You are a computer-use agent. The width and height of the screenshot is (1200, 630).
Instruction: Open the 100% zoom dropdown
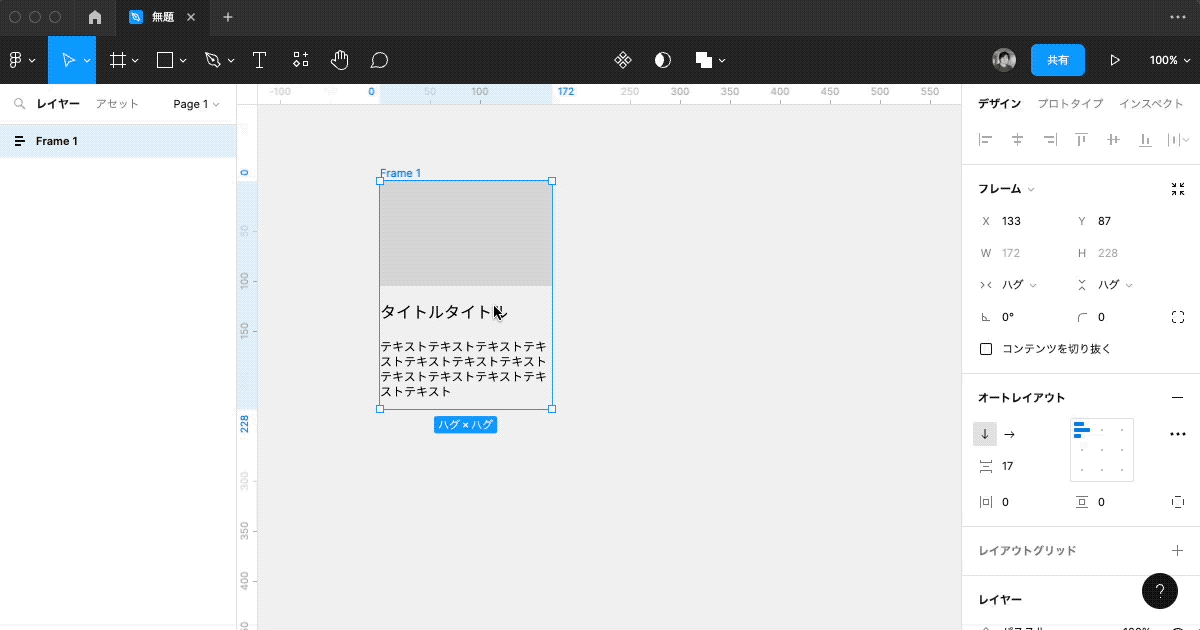1168,60
